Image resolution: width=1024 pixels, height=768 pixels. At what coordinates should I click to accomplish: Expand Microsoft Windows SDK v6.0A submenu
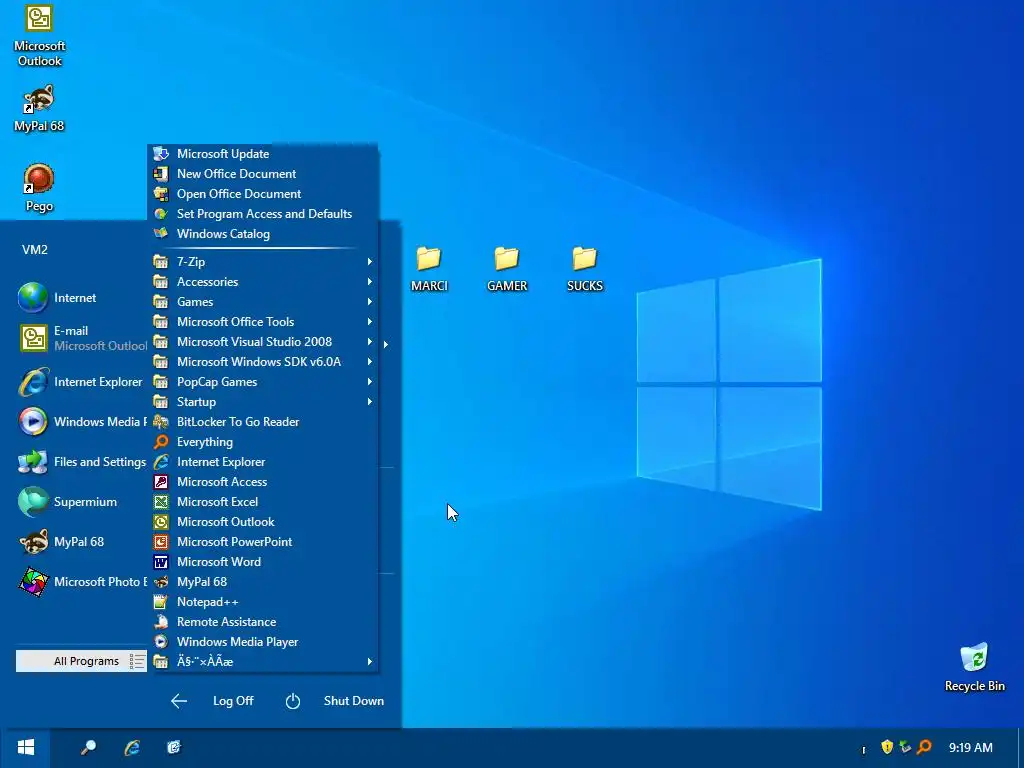point(264,362)
